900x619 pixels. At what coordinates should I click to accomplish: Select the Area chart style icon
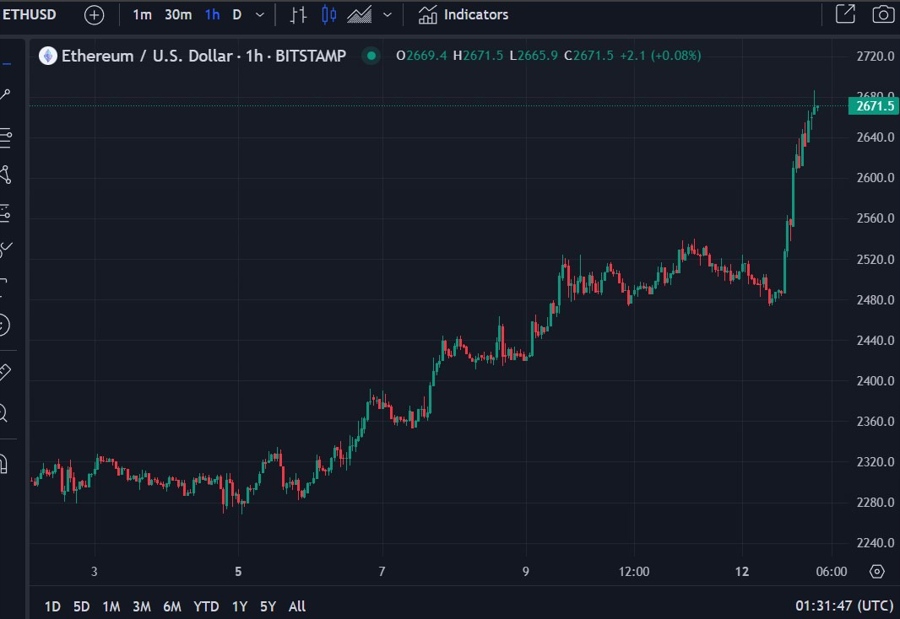(359, 15)
